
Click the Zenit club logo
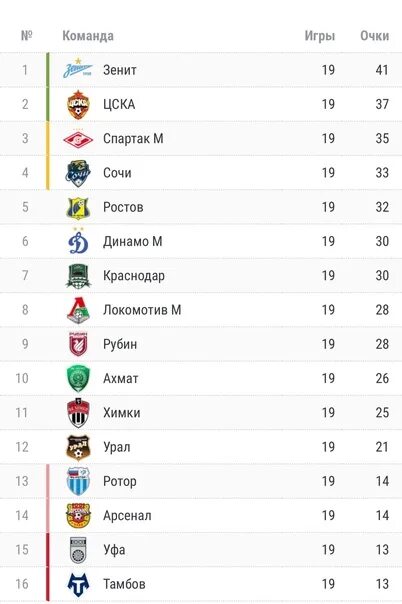click(78, 69)
